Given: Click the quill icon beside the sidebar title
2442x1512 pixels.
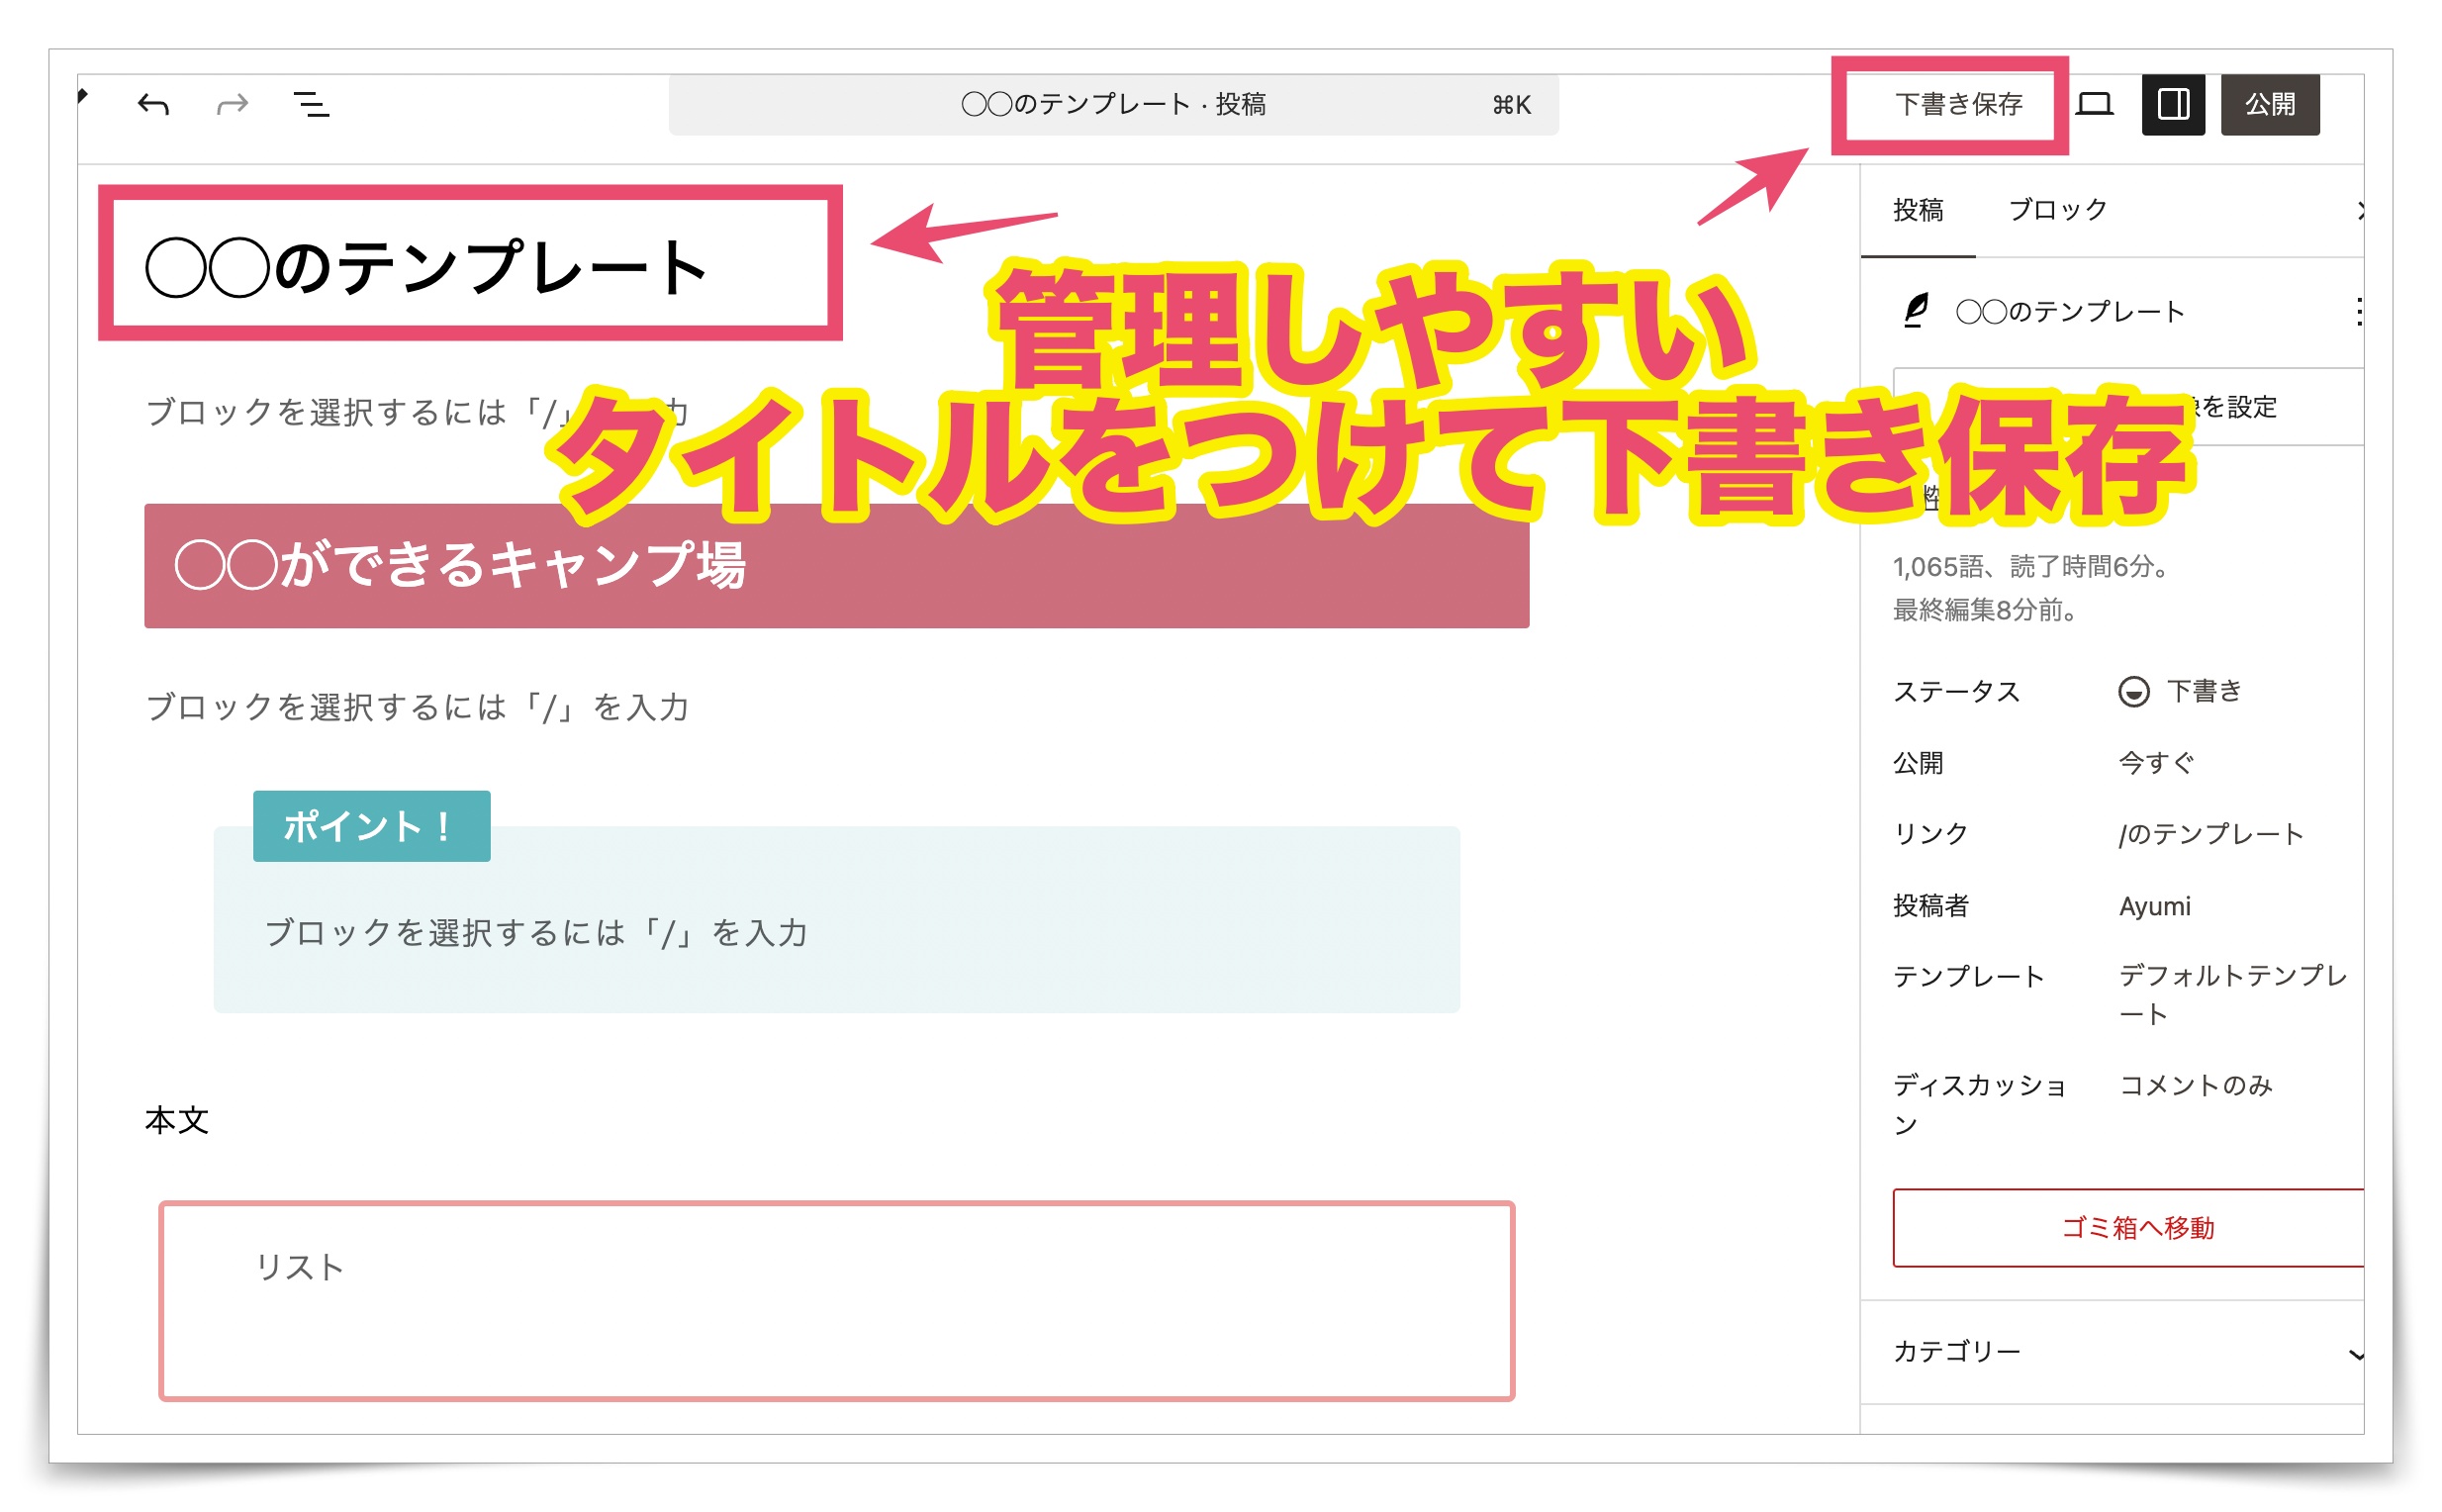Looking at the screenshot, I should coord(1914,311).
